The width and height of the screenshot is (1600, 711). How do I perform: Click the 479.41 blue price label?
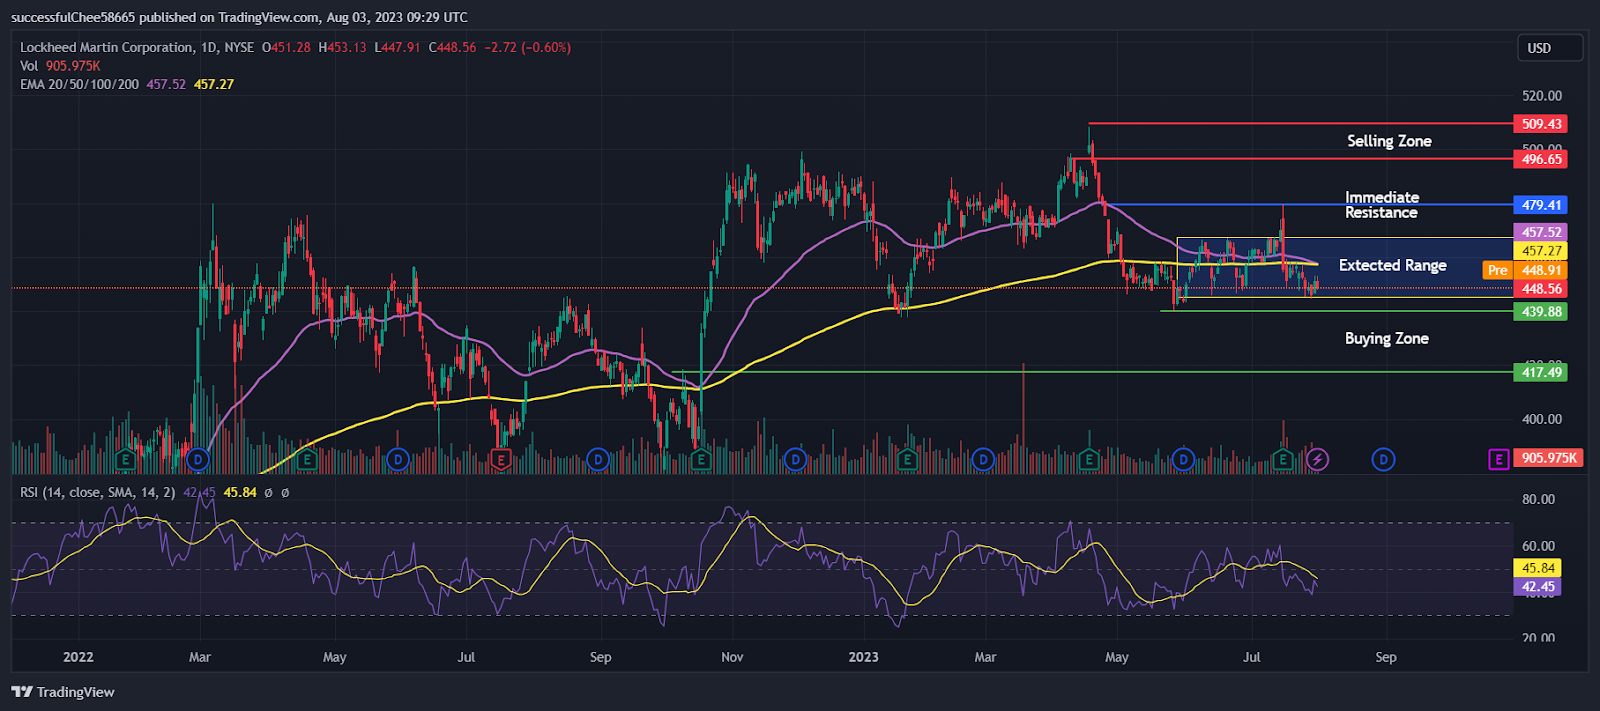[1541, 205]
